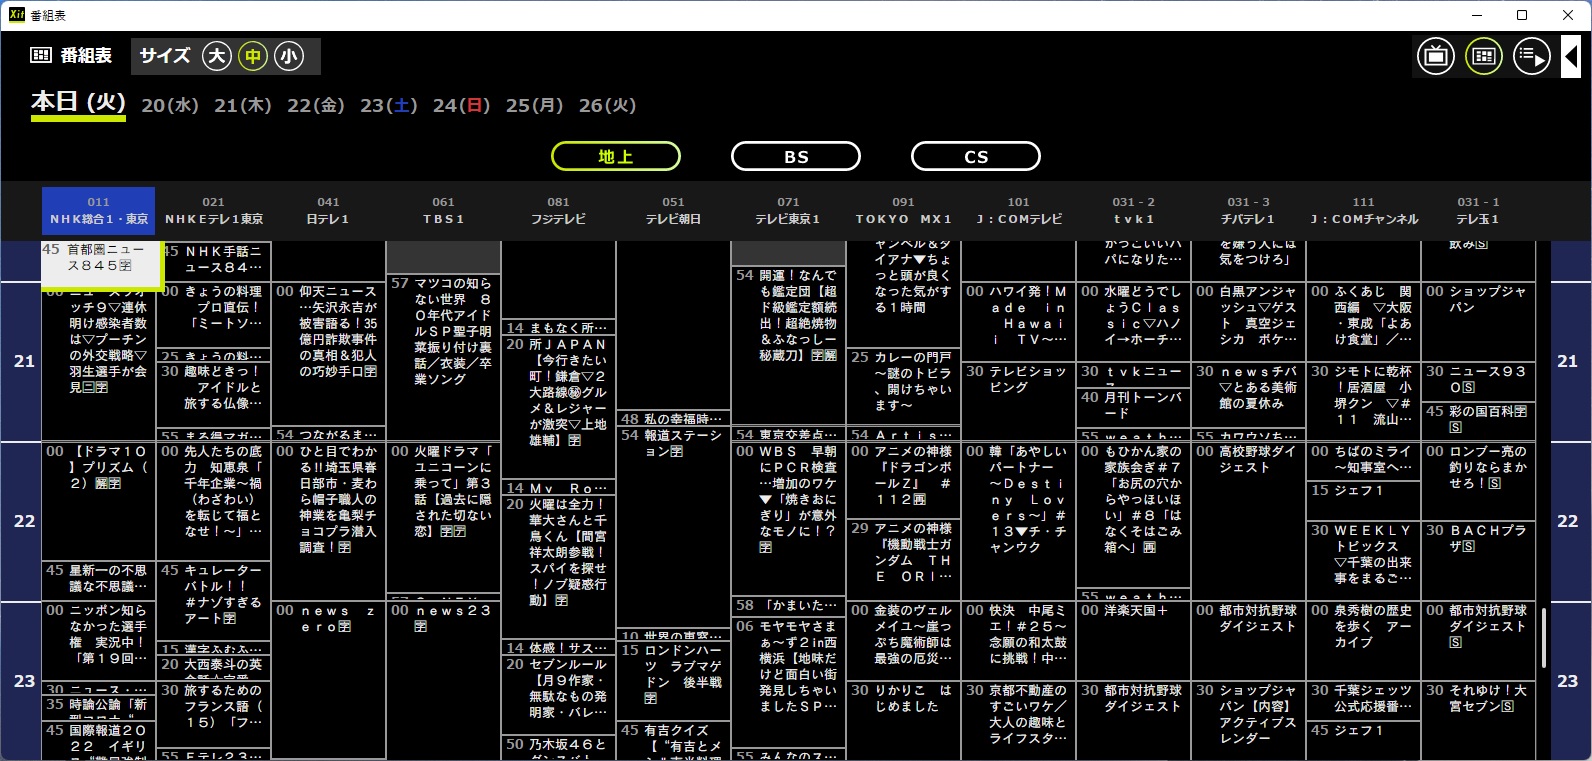Select channel 111 J:COMチャンネル header

click(x=1364, y=211)
